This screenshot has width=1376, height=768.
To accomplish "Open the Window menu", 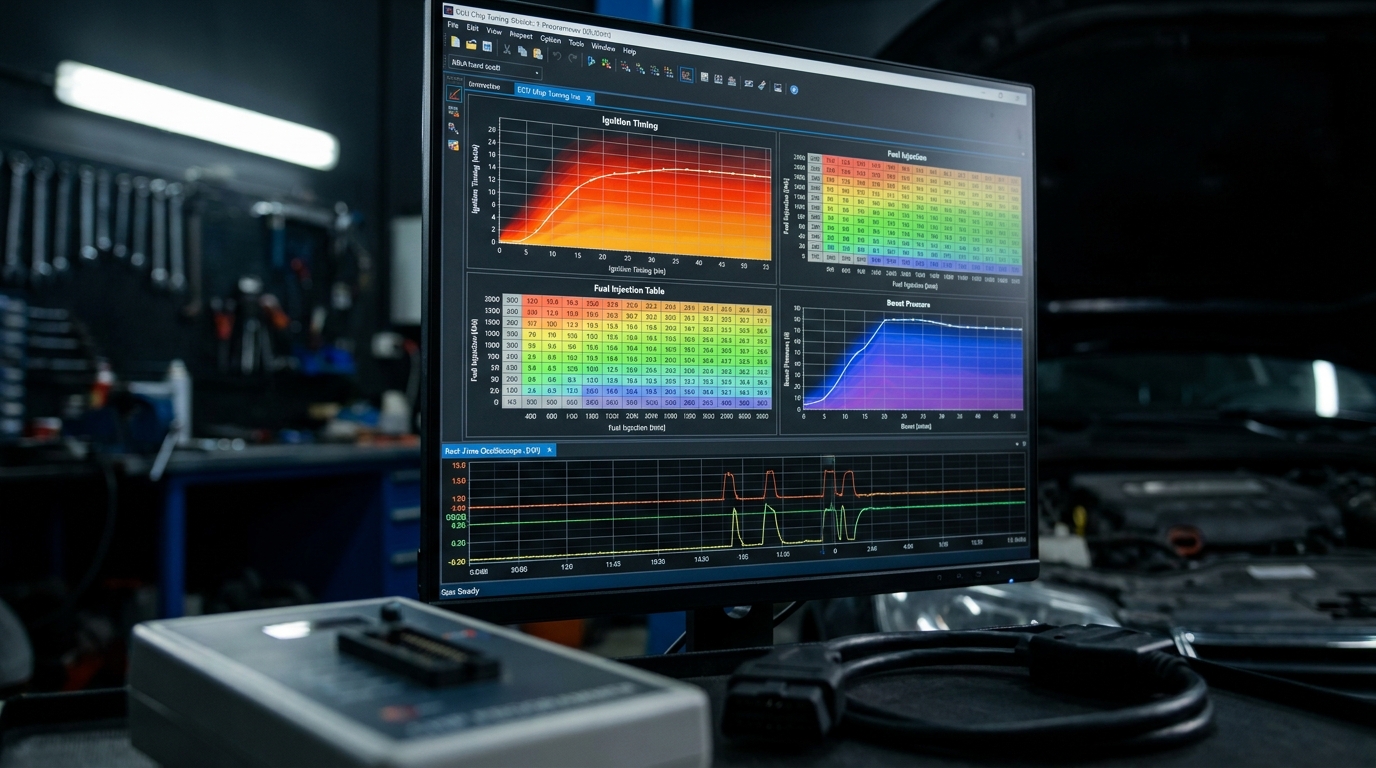I will (x=603, y=47).
